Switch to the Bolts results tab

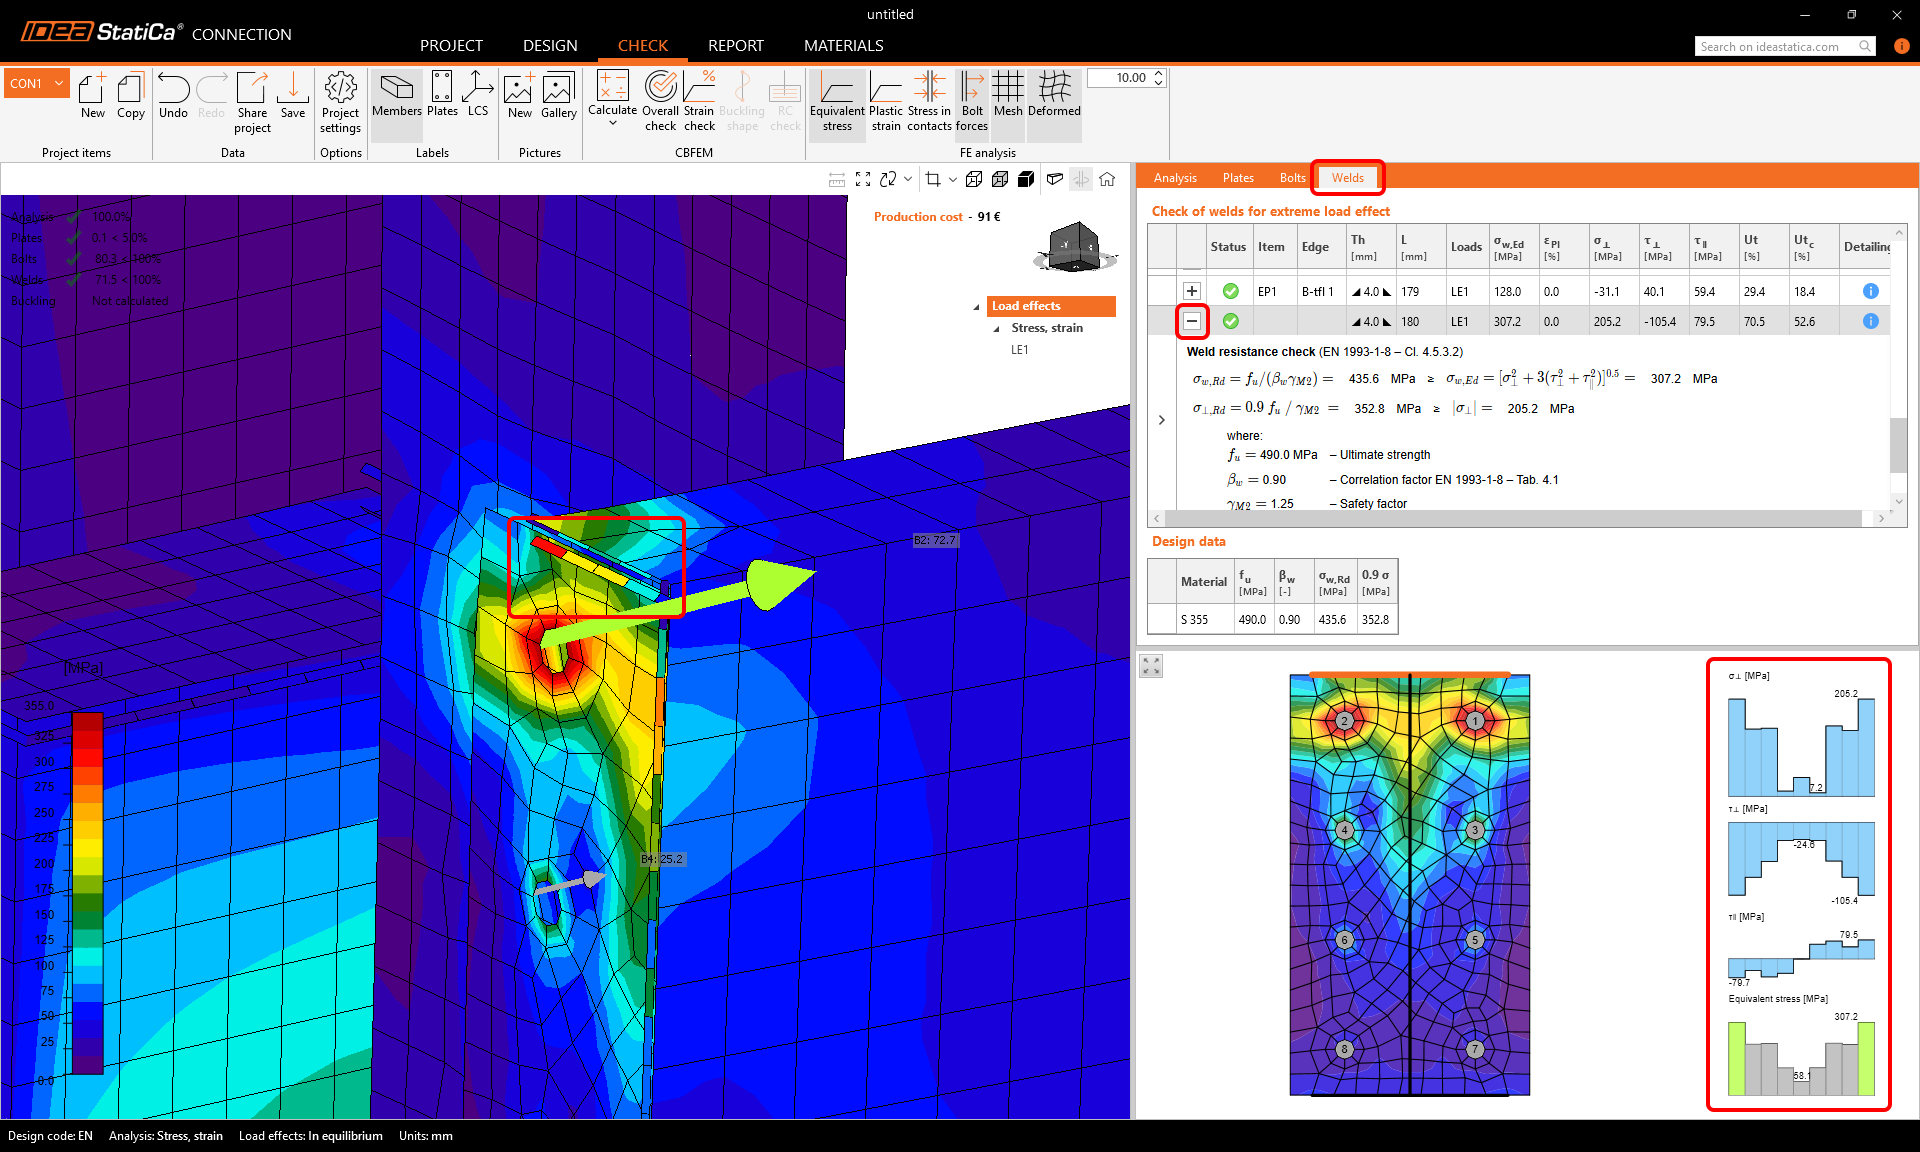pos(1291,177)
